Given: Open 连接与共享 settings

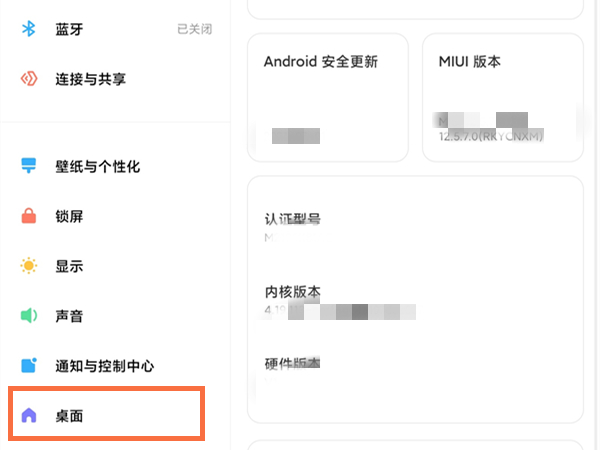Looking at the screenshot, I should pos(90,79).
